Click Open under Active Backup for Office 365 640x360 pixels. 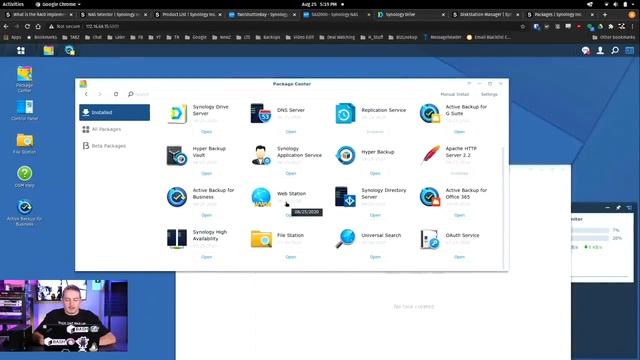tap(459, 215)
